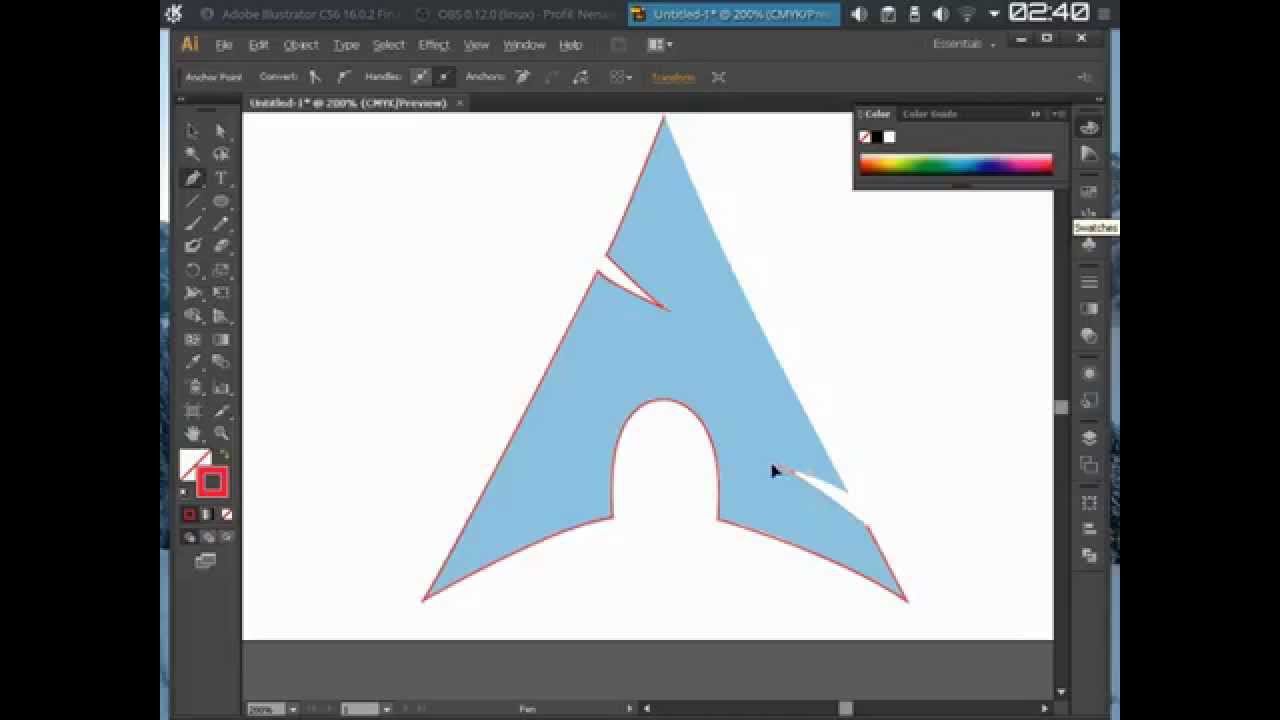Select the Width tool

coord(192,293)
